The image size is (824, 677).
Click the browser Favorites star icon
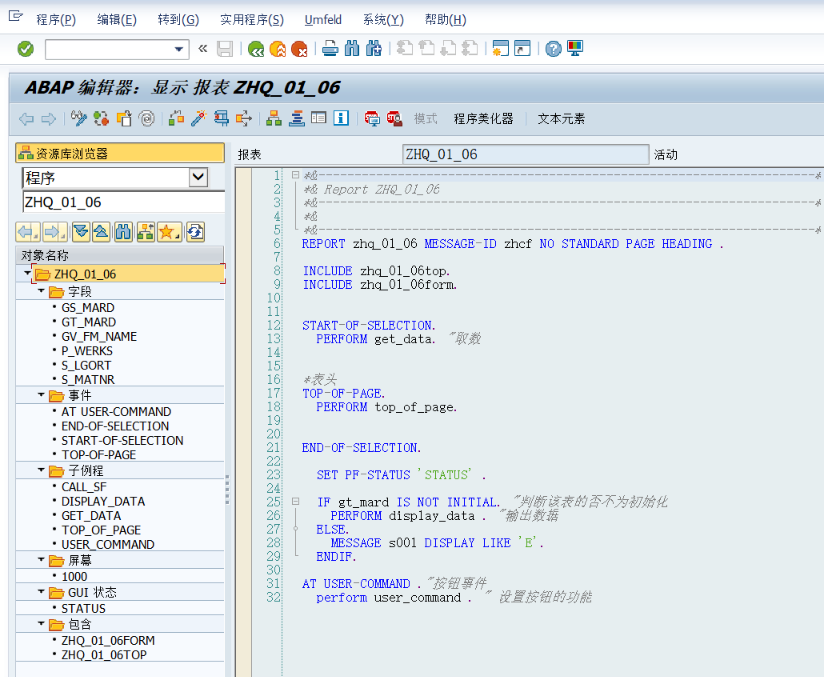169,232
